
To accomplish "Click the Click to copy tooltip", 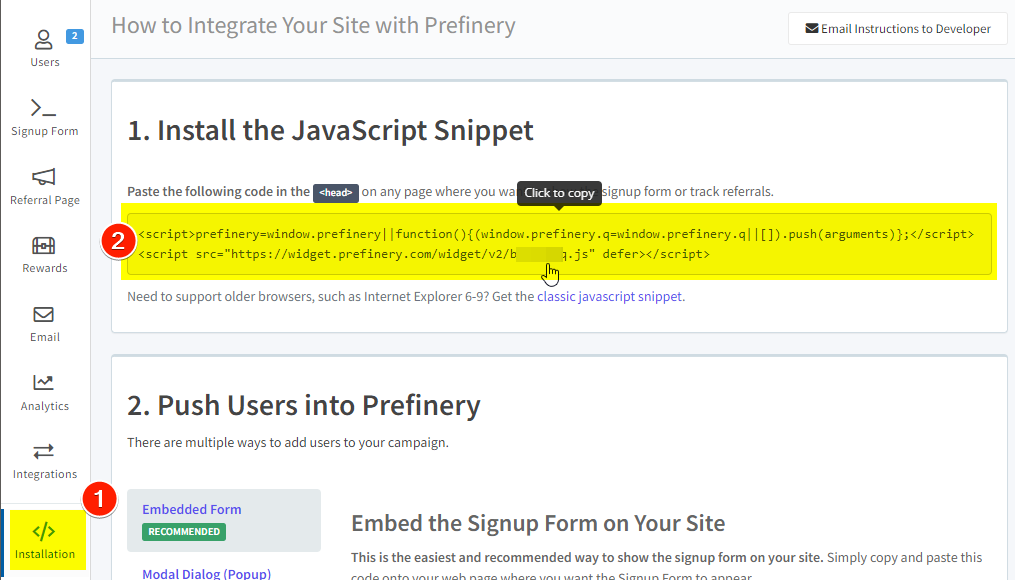I will click(x=558, y=194).
